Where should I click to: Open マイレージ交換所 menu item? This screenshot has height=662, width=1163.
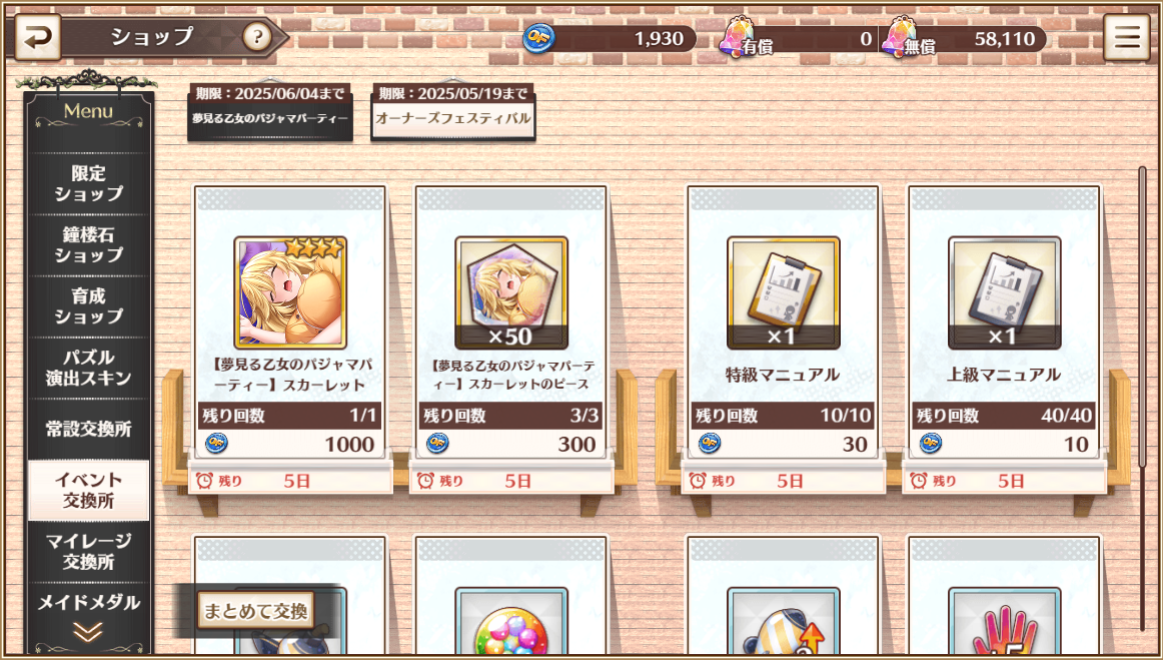click(x=88, y=552)
